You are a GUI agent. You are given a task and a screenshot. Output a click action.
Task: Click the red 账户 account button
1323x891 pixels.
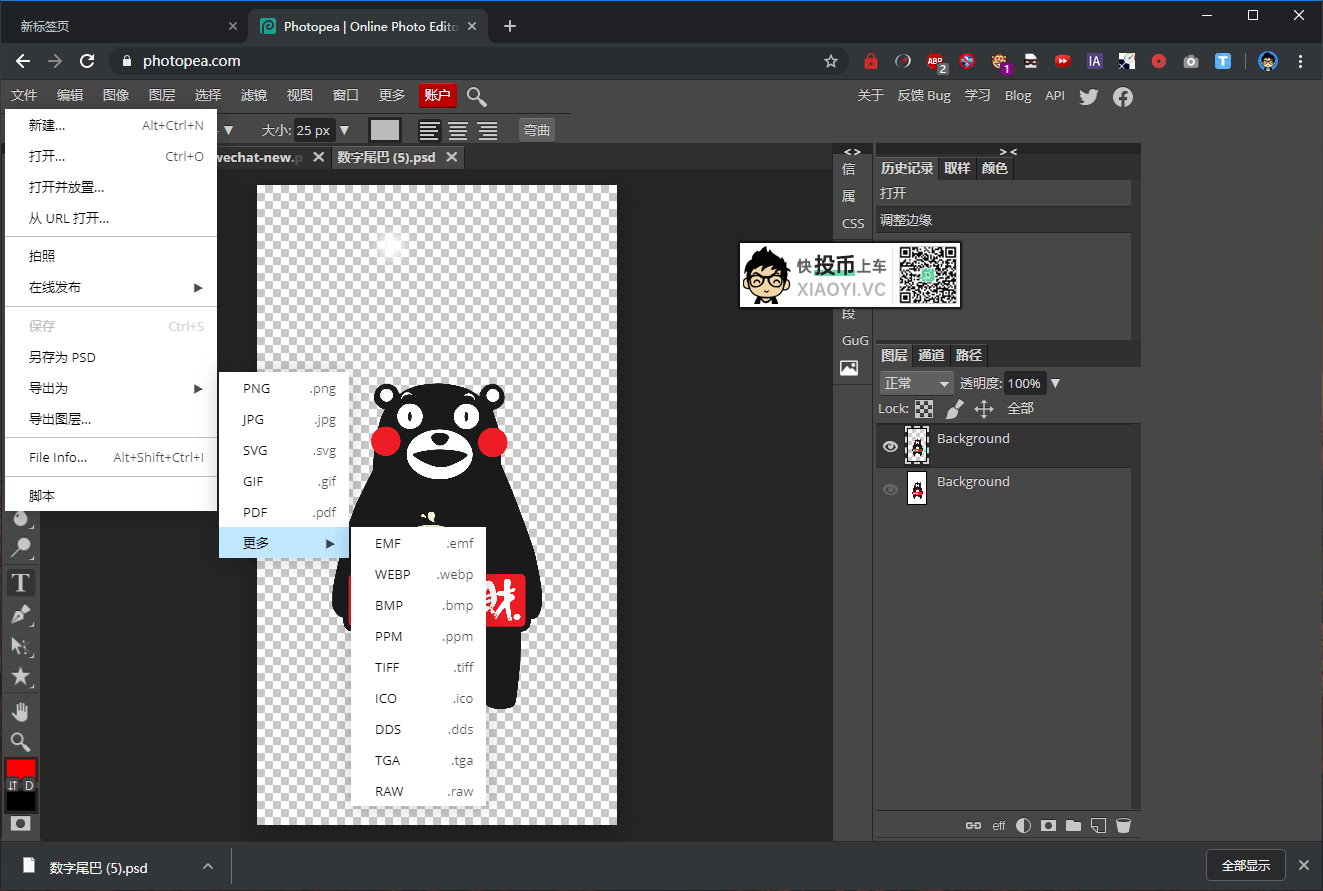pos(438,95)
